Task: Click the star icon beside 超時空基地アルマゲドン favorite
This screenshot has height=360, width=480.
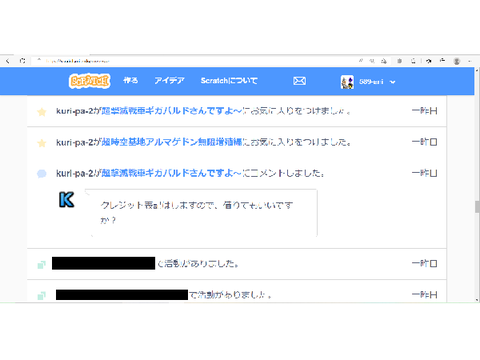Action: point(42,143)
